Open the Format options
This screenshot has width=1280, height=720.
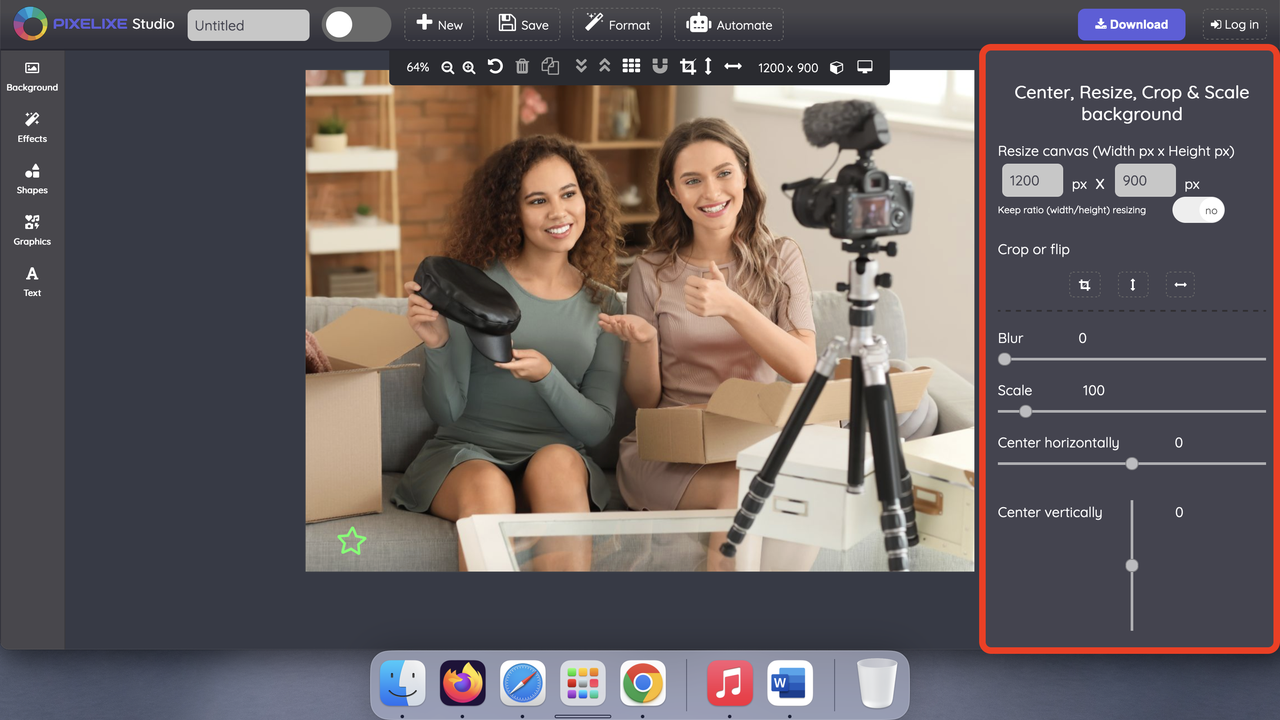617,25
